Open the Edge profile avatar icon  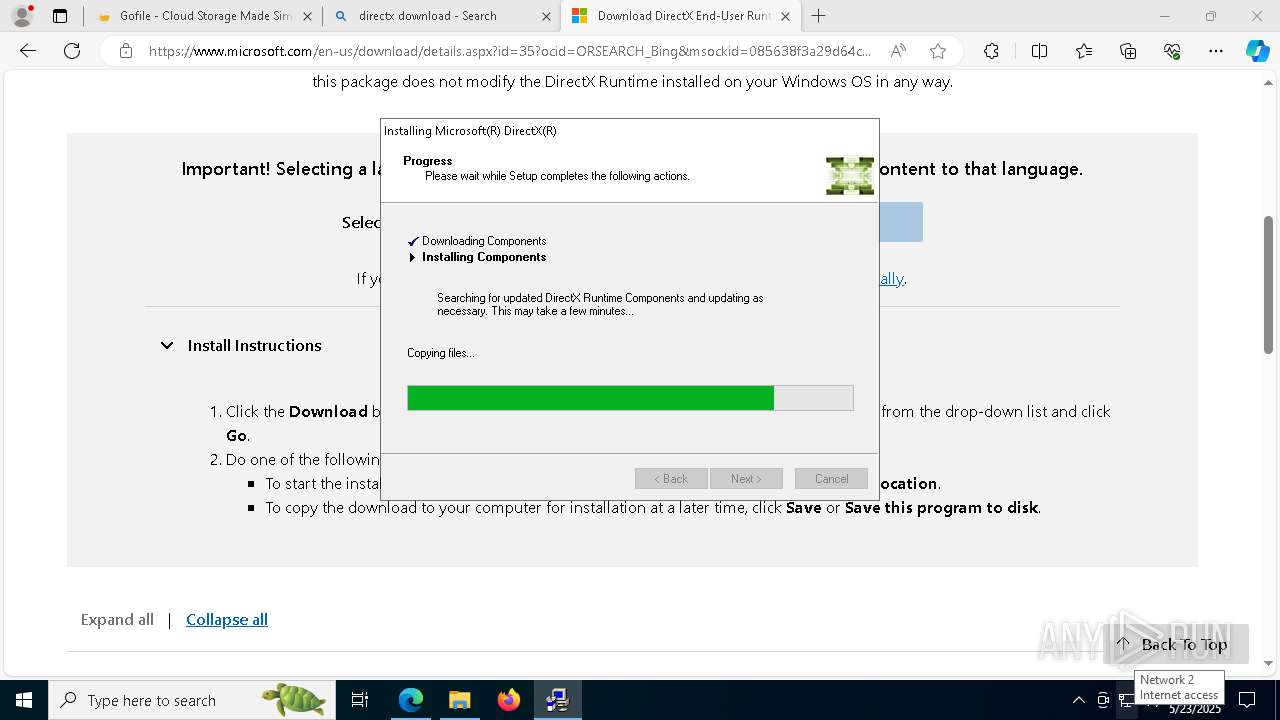[x=22, y=16]
